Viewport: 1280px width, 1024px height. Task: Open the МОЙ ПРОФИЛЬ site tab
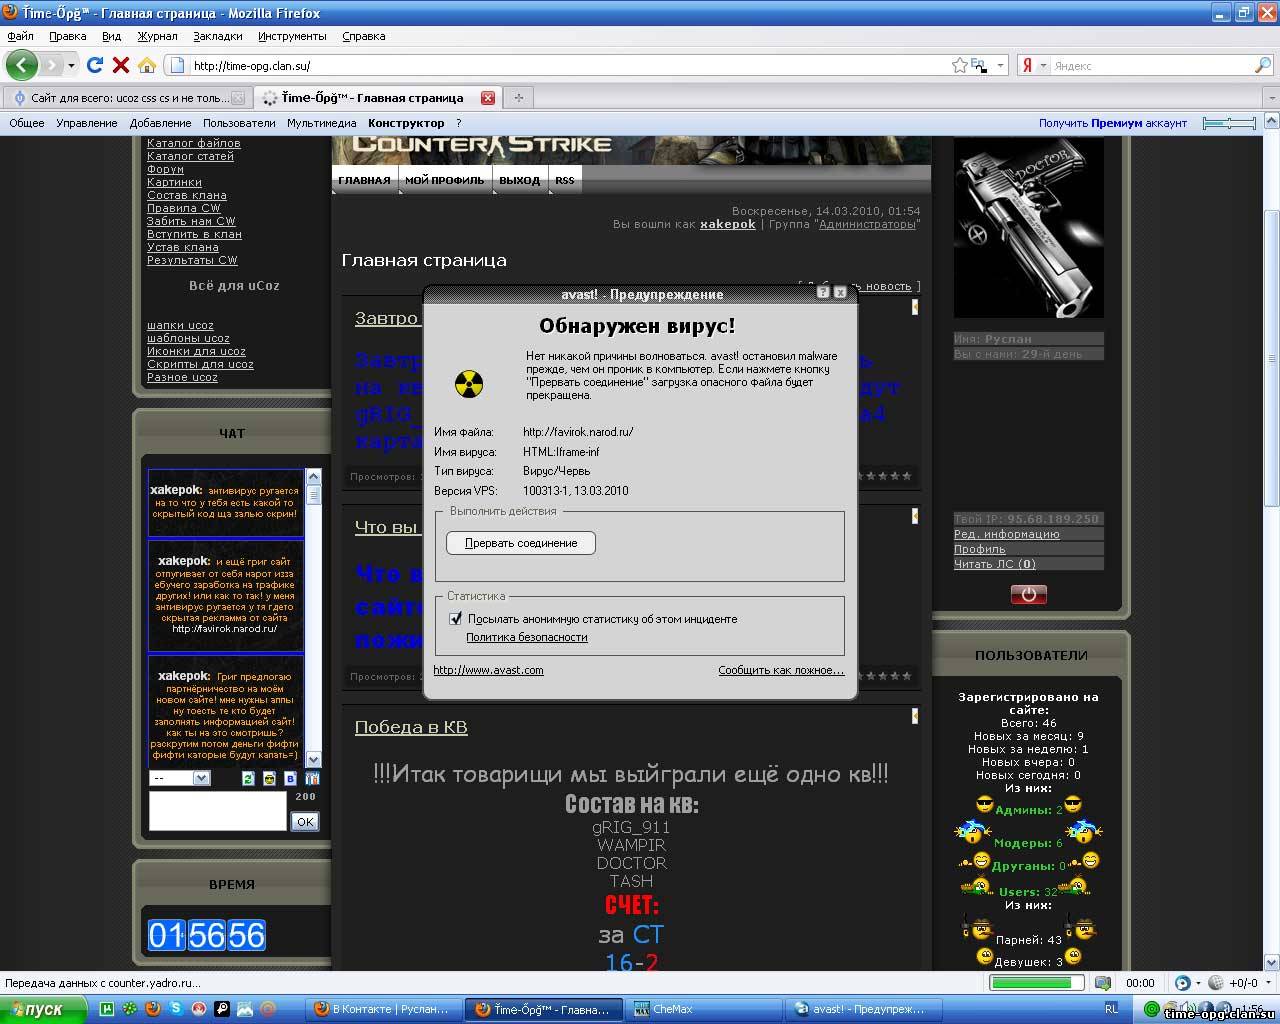coord(444,180)
